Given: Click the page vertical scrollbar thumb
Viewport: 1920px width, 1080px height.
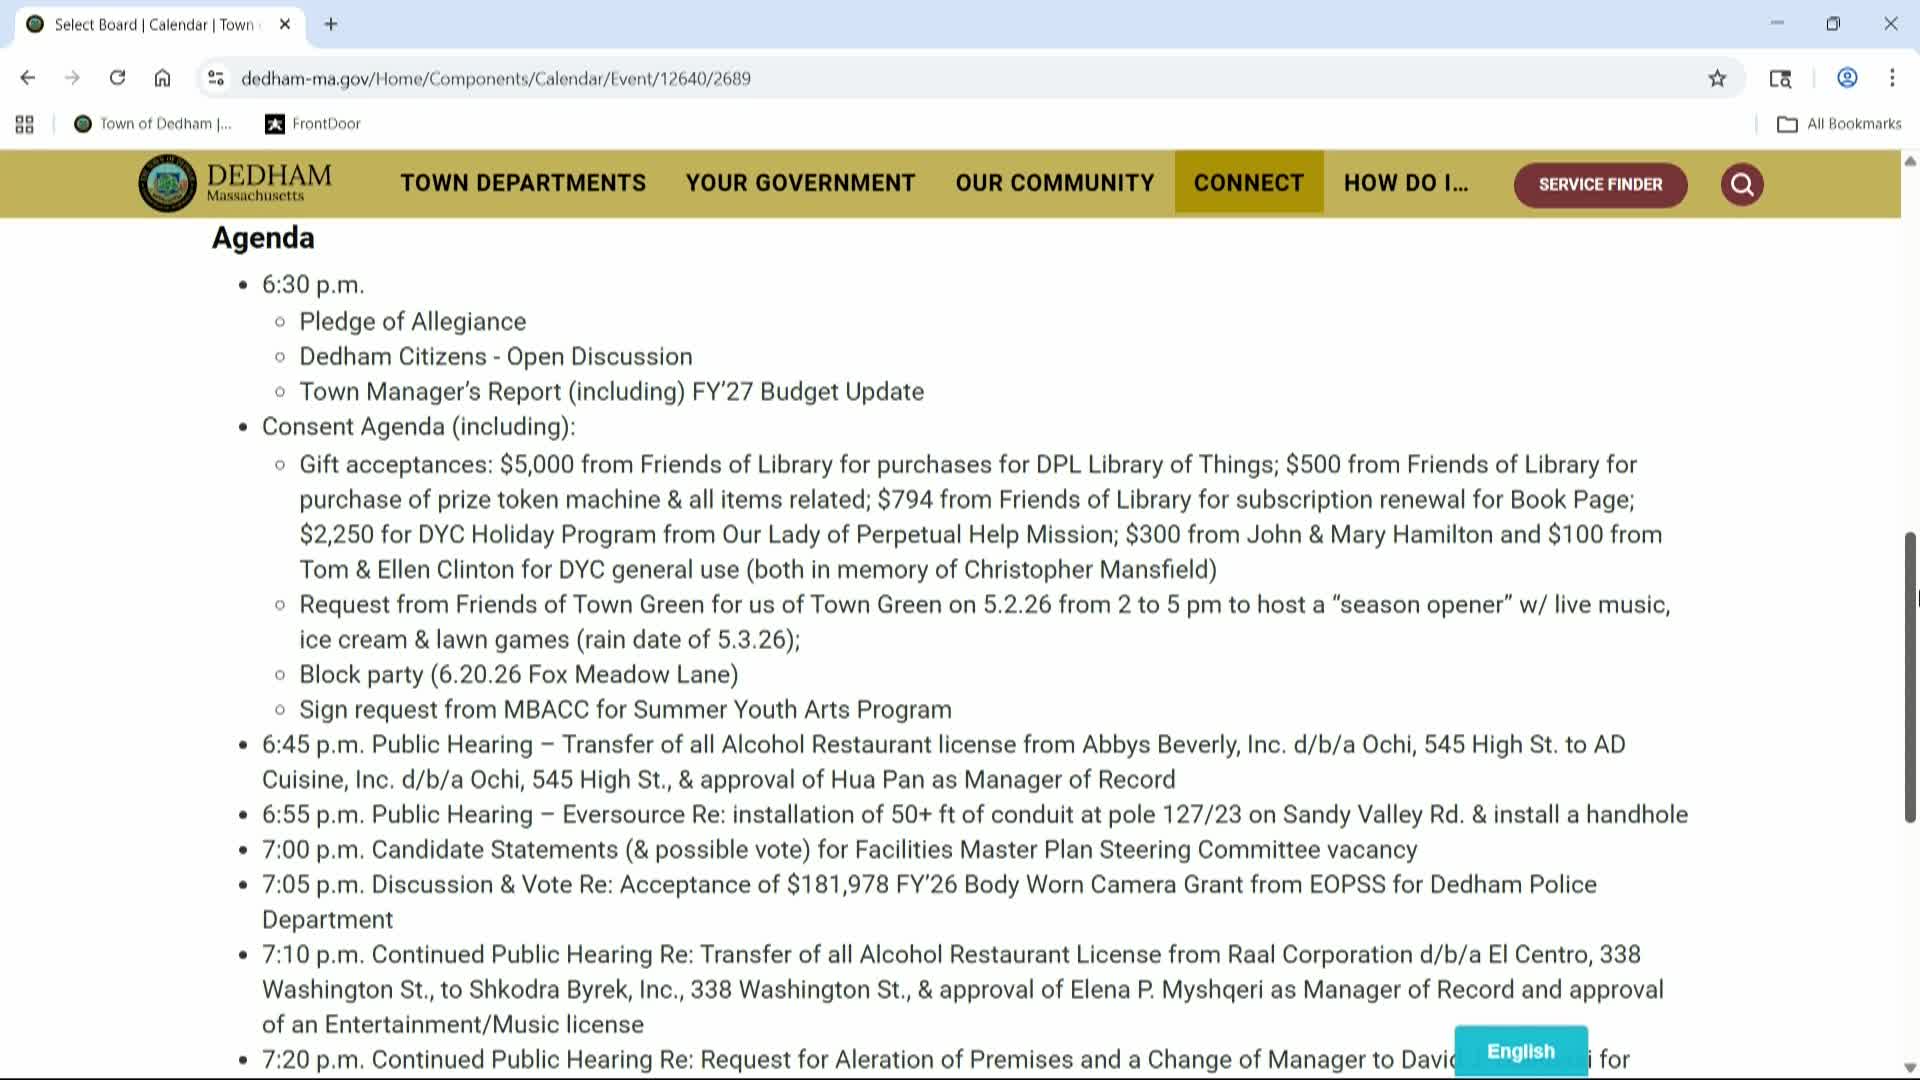Looking at the screenshot, I should click(x=1909, y=677).
